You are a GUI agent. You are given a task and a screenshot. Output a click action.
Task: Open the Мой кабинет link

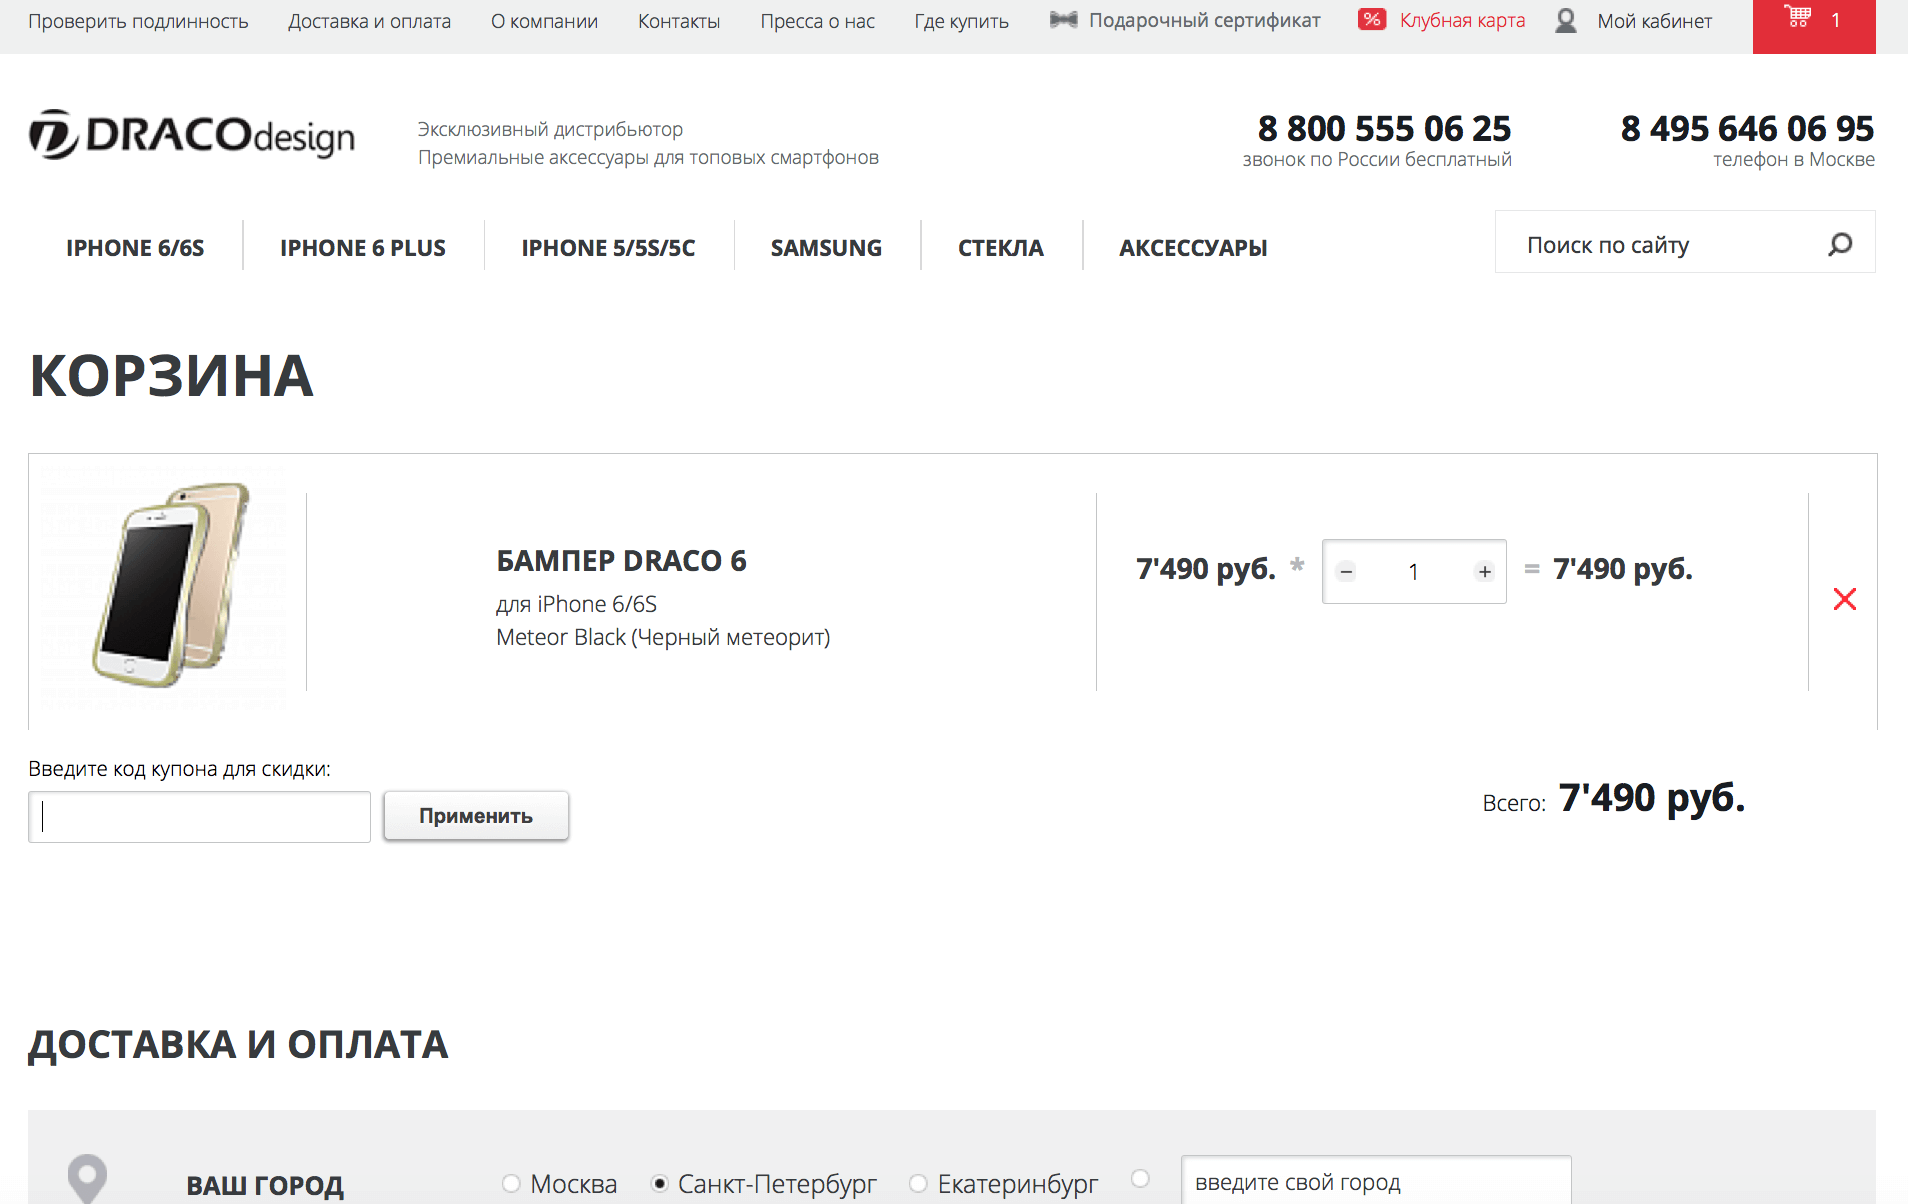click(1654, 21)
